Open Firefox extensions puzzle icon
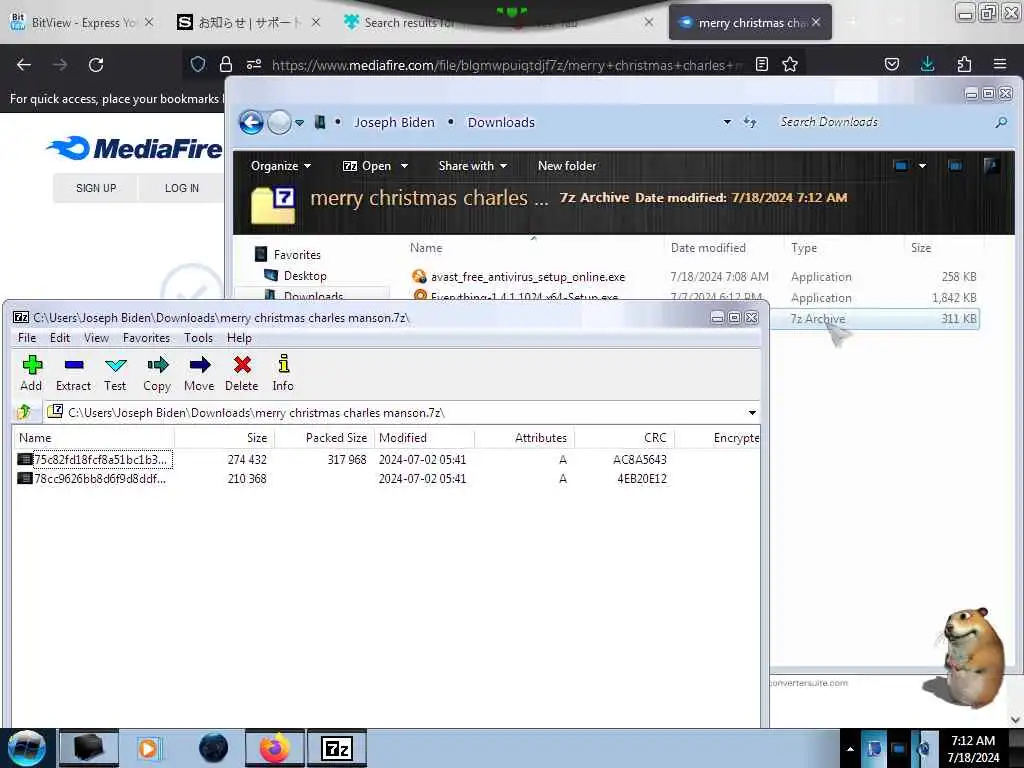The image size is (1024, 768). (x=964, y=64)
